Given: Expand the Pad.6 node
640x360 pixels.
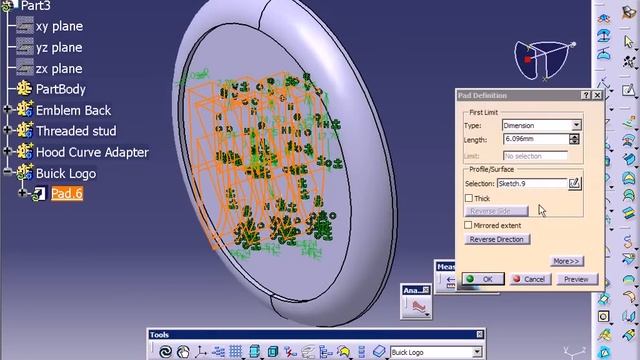Looking at the screenshot, I should 23,193.
